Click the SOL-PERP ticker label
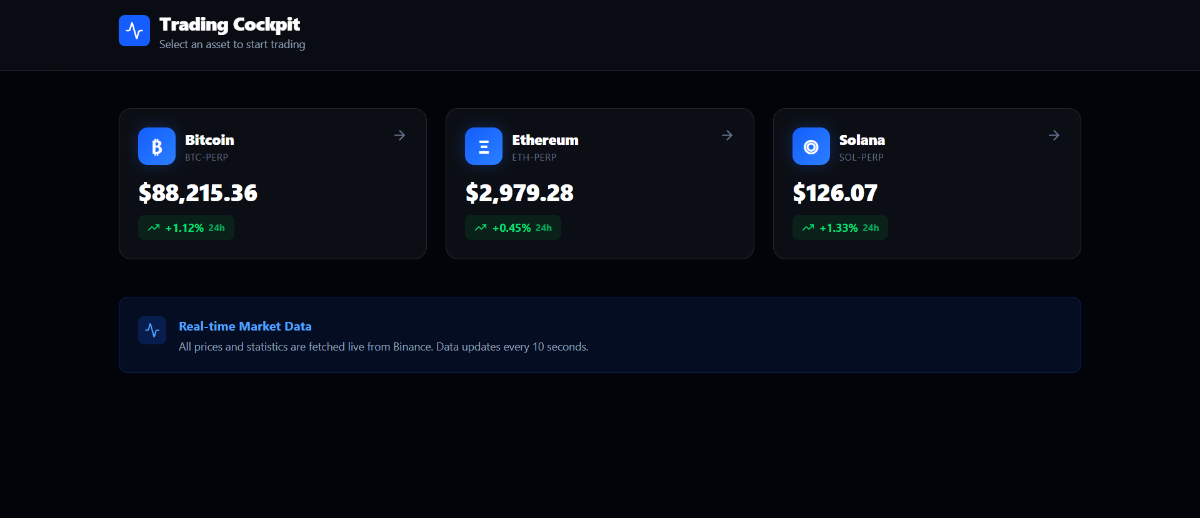This screenshot has height=518, width=1200. (x=861, y=157)
